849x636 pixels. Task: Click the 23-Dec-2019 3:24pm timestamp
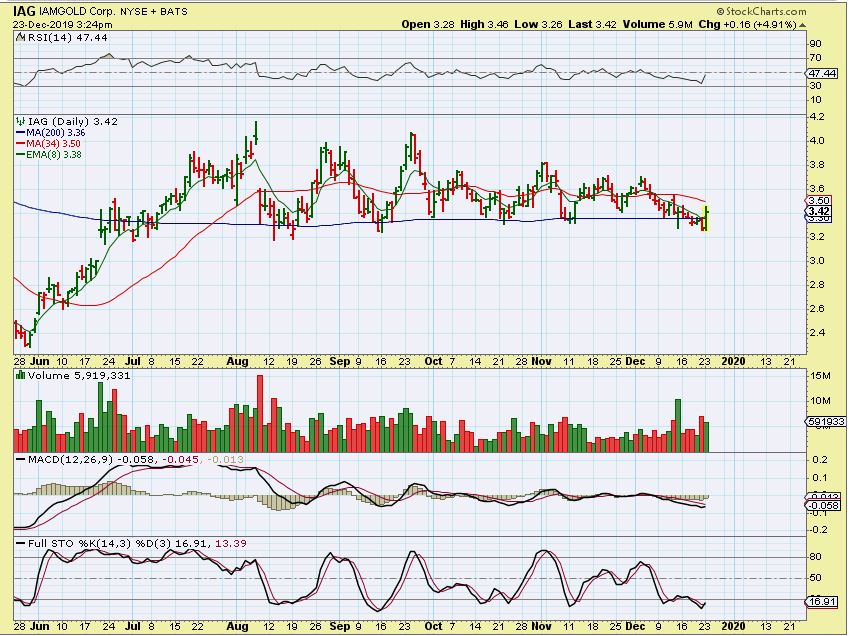(x=63, y=25)
